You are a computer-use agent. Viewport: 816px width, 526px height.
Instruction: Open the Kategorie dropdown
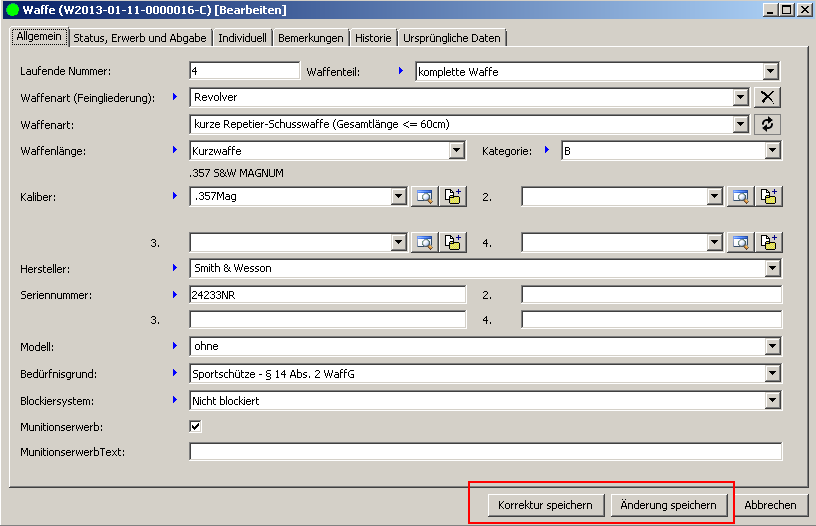point(771,151)
